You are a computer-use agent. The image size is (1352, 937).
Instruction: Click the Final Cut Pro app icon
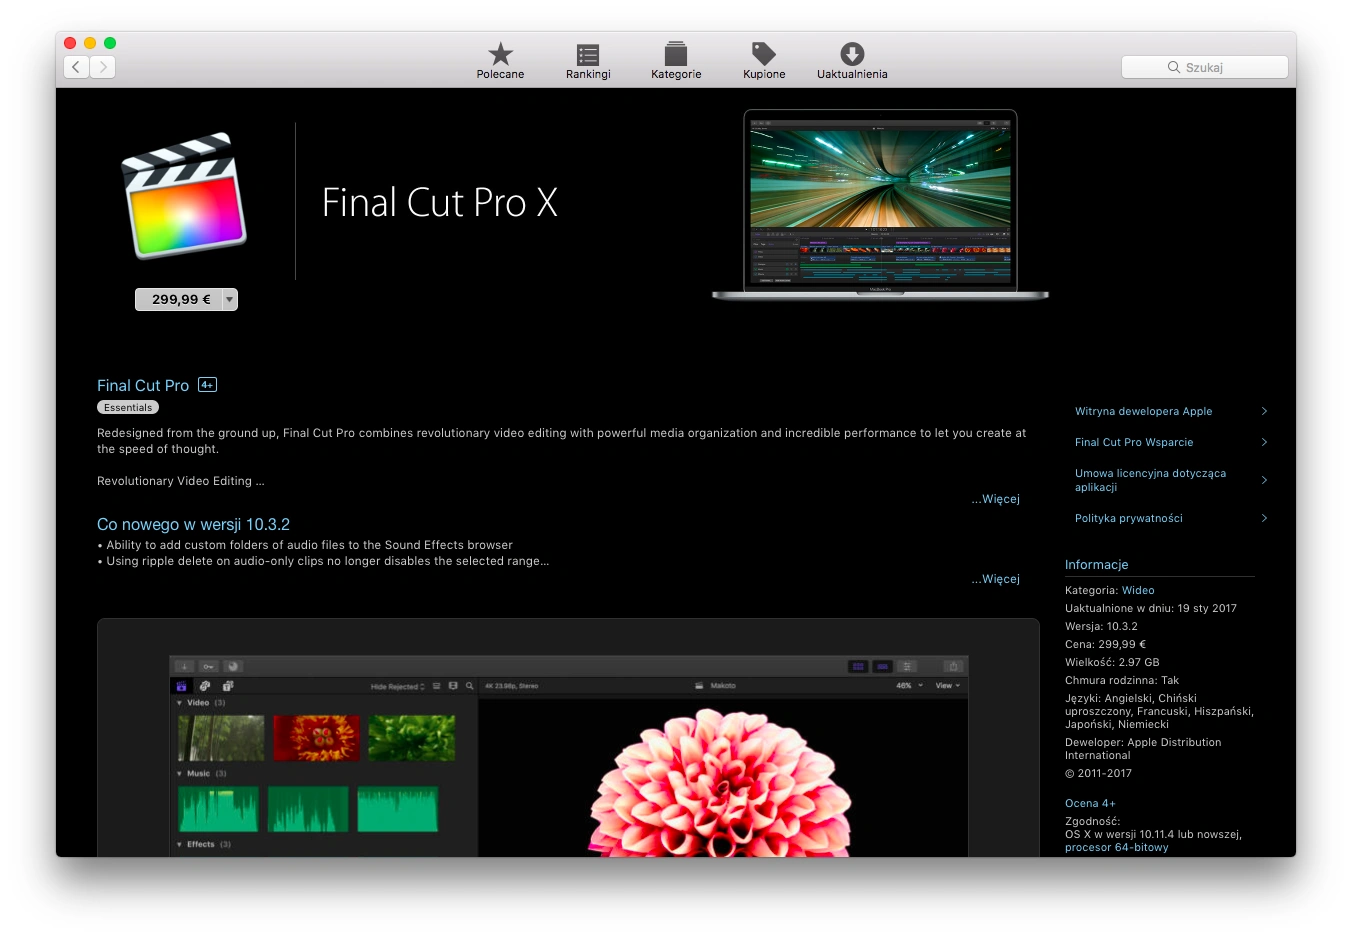[x=184, y=195]
